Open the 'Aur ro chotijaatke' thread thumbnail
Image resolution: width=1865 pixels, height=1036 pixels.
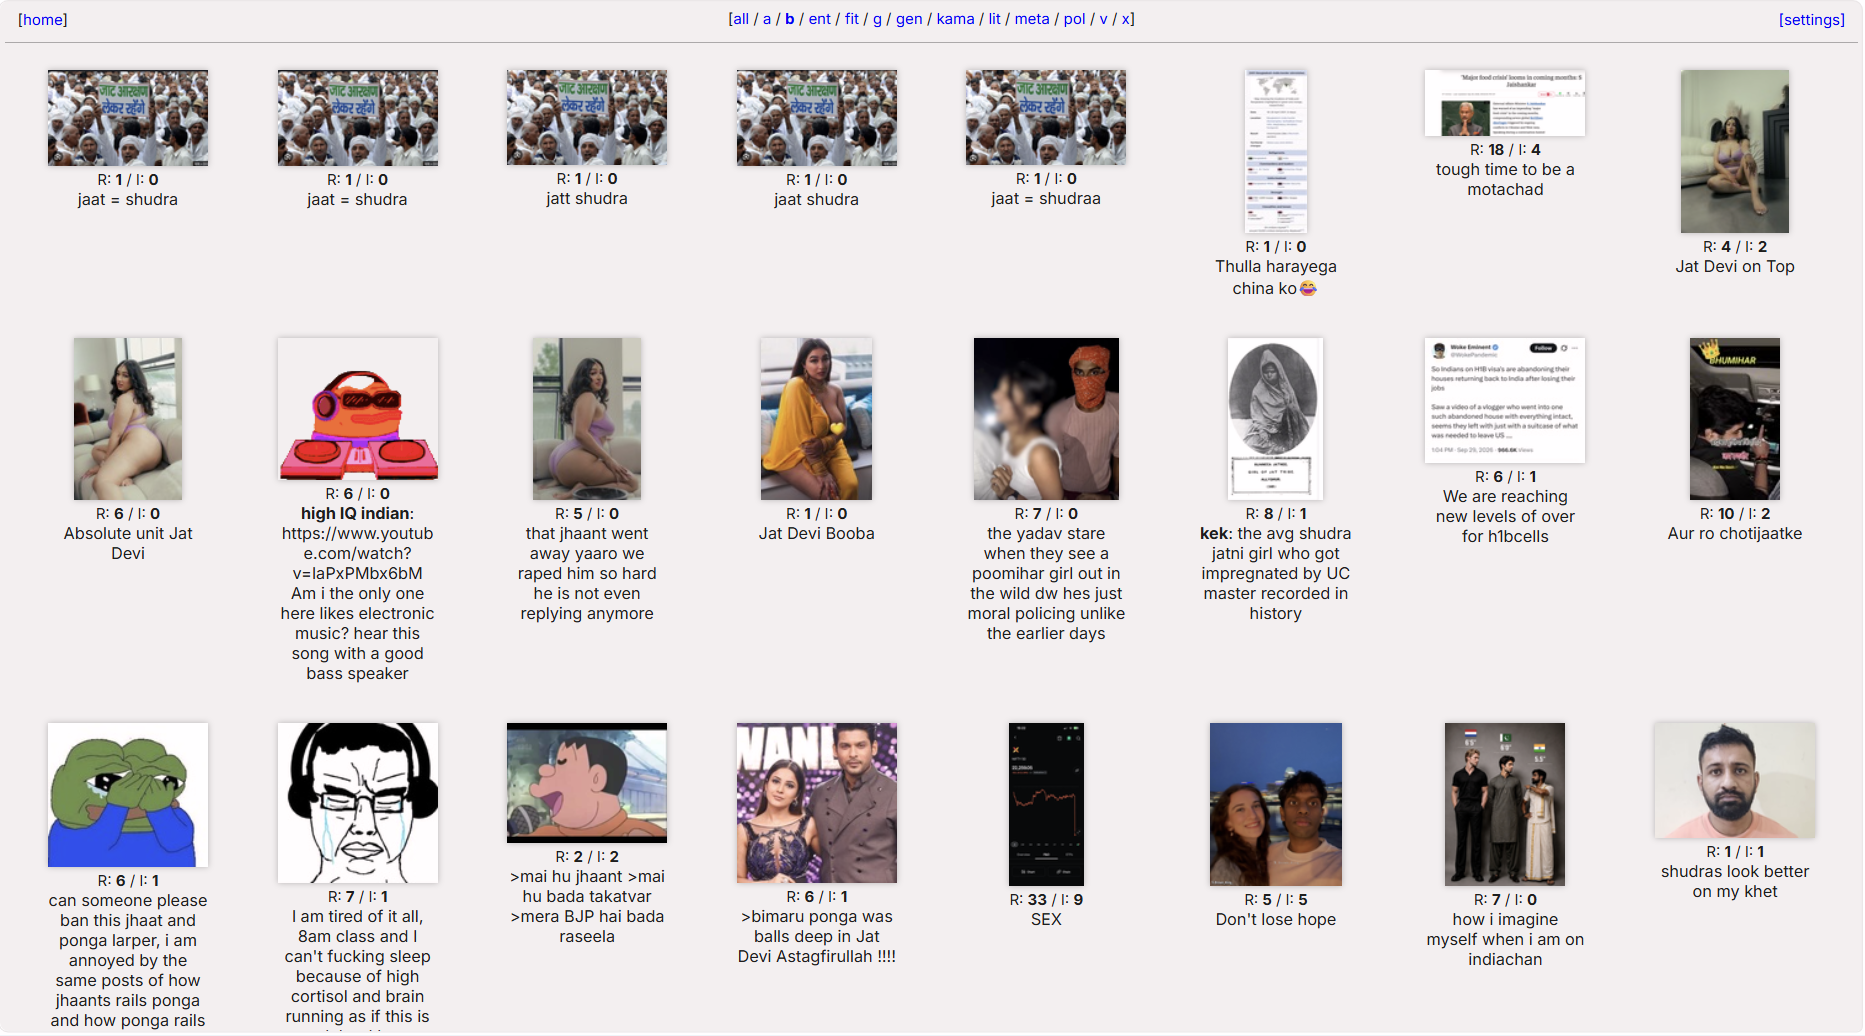1734,419
